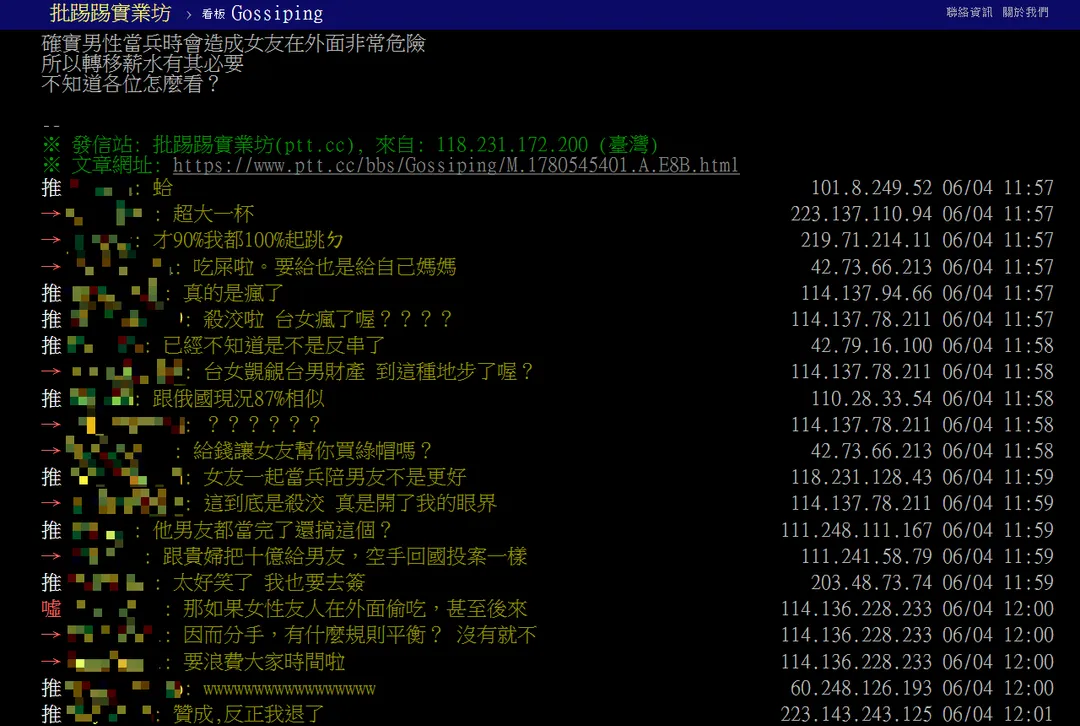
Task: Click the comment 吃屎啦。要給也是給自己媽媽
Action: coord(324,267)
